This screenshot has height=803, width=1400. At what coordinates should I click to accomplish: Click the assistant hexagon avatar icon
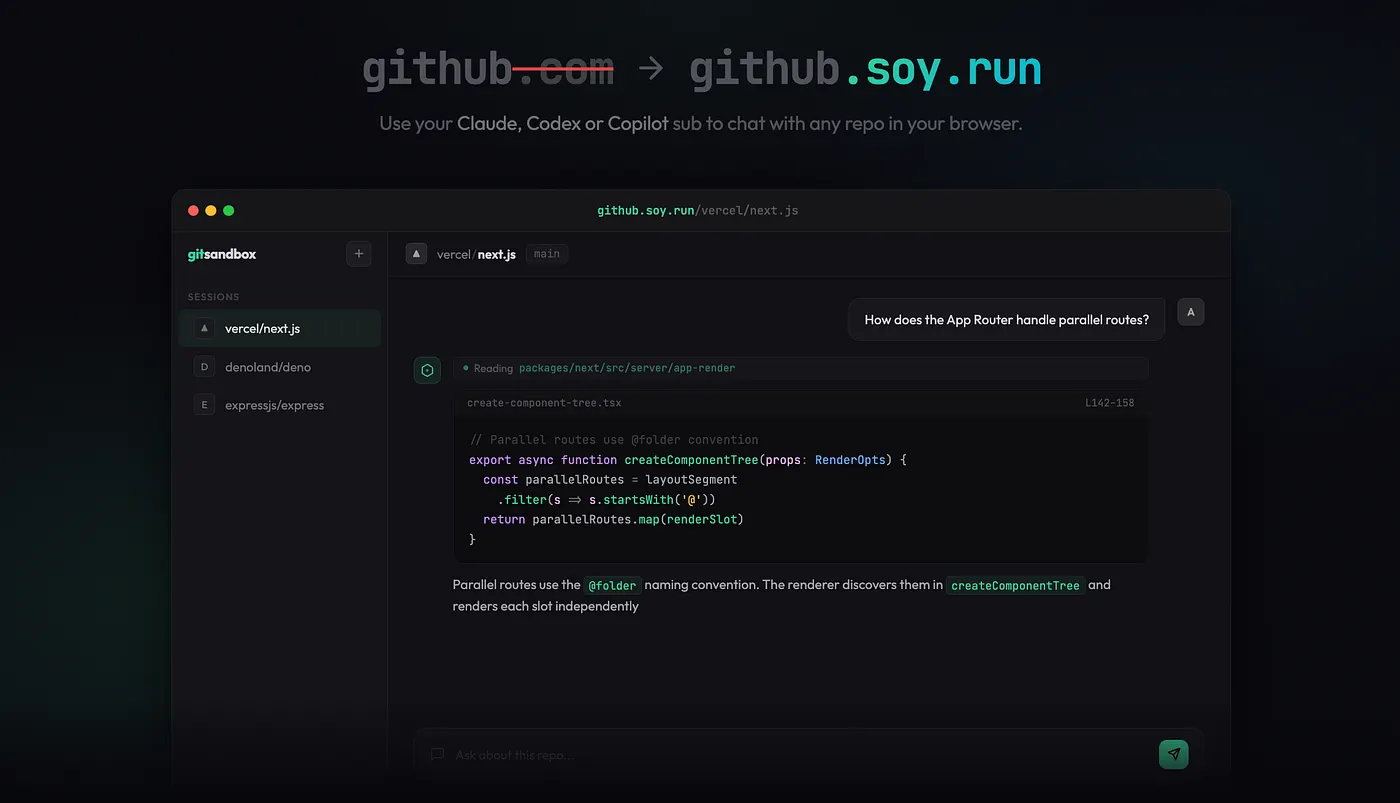pyautogui.click(x=427, y=370)
